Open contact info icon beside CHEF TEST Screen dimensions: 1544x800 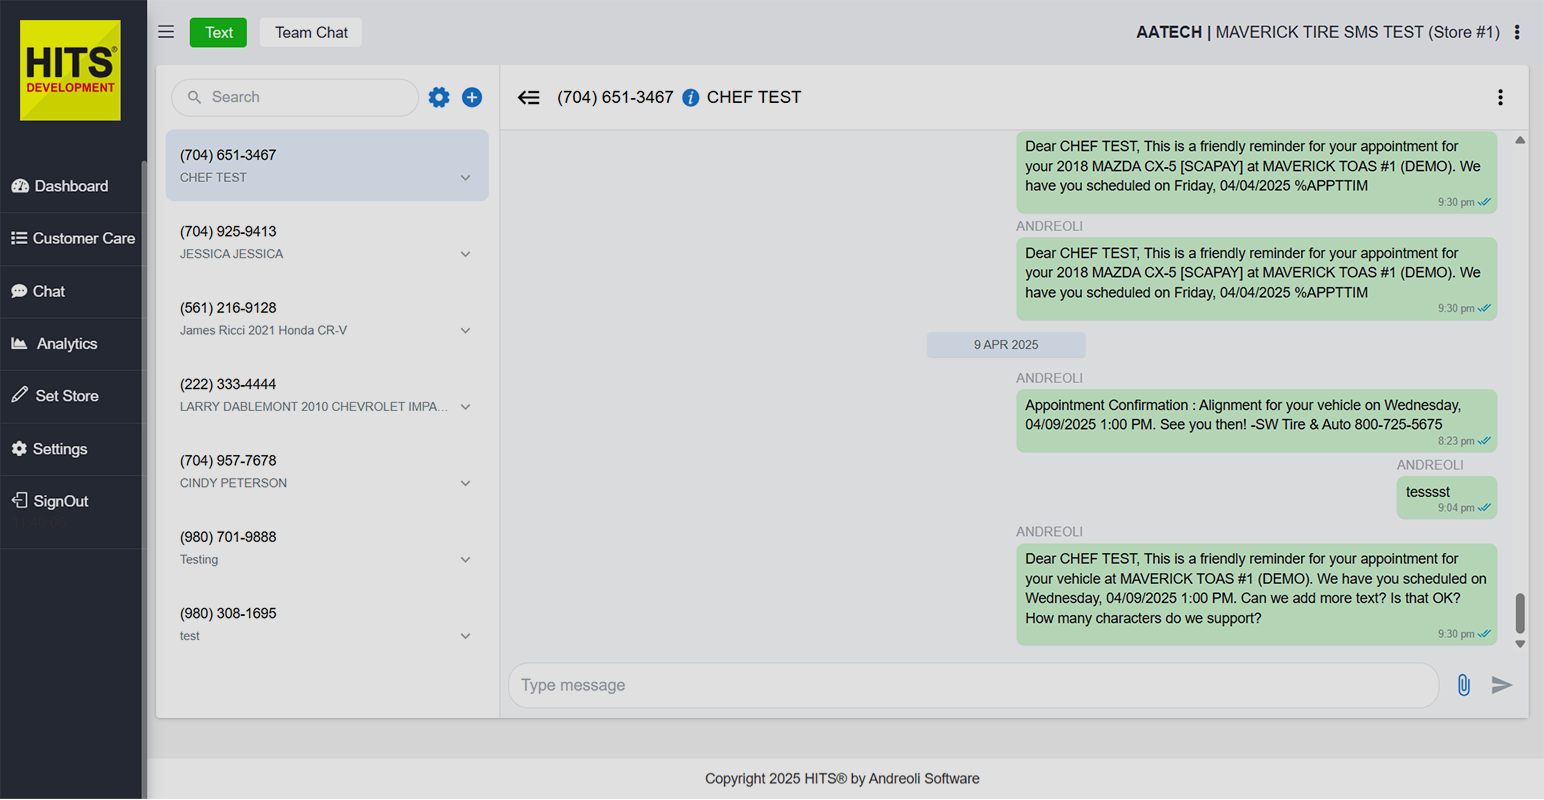(690, 98)
